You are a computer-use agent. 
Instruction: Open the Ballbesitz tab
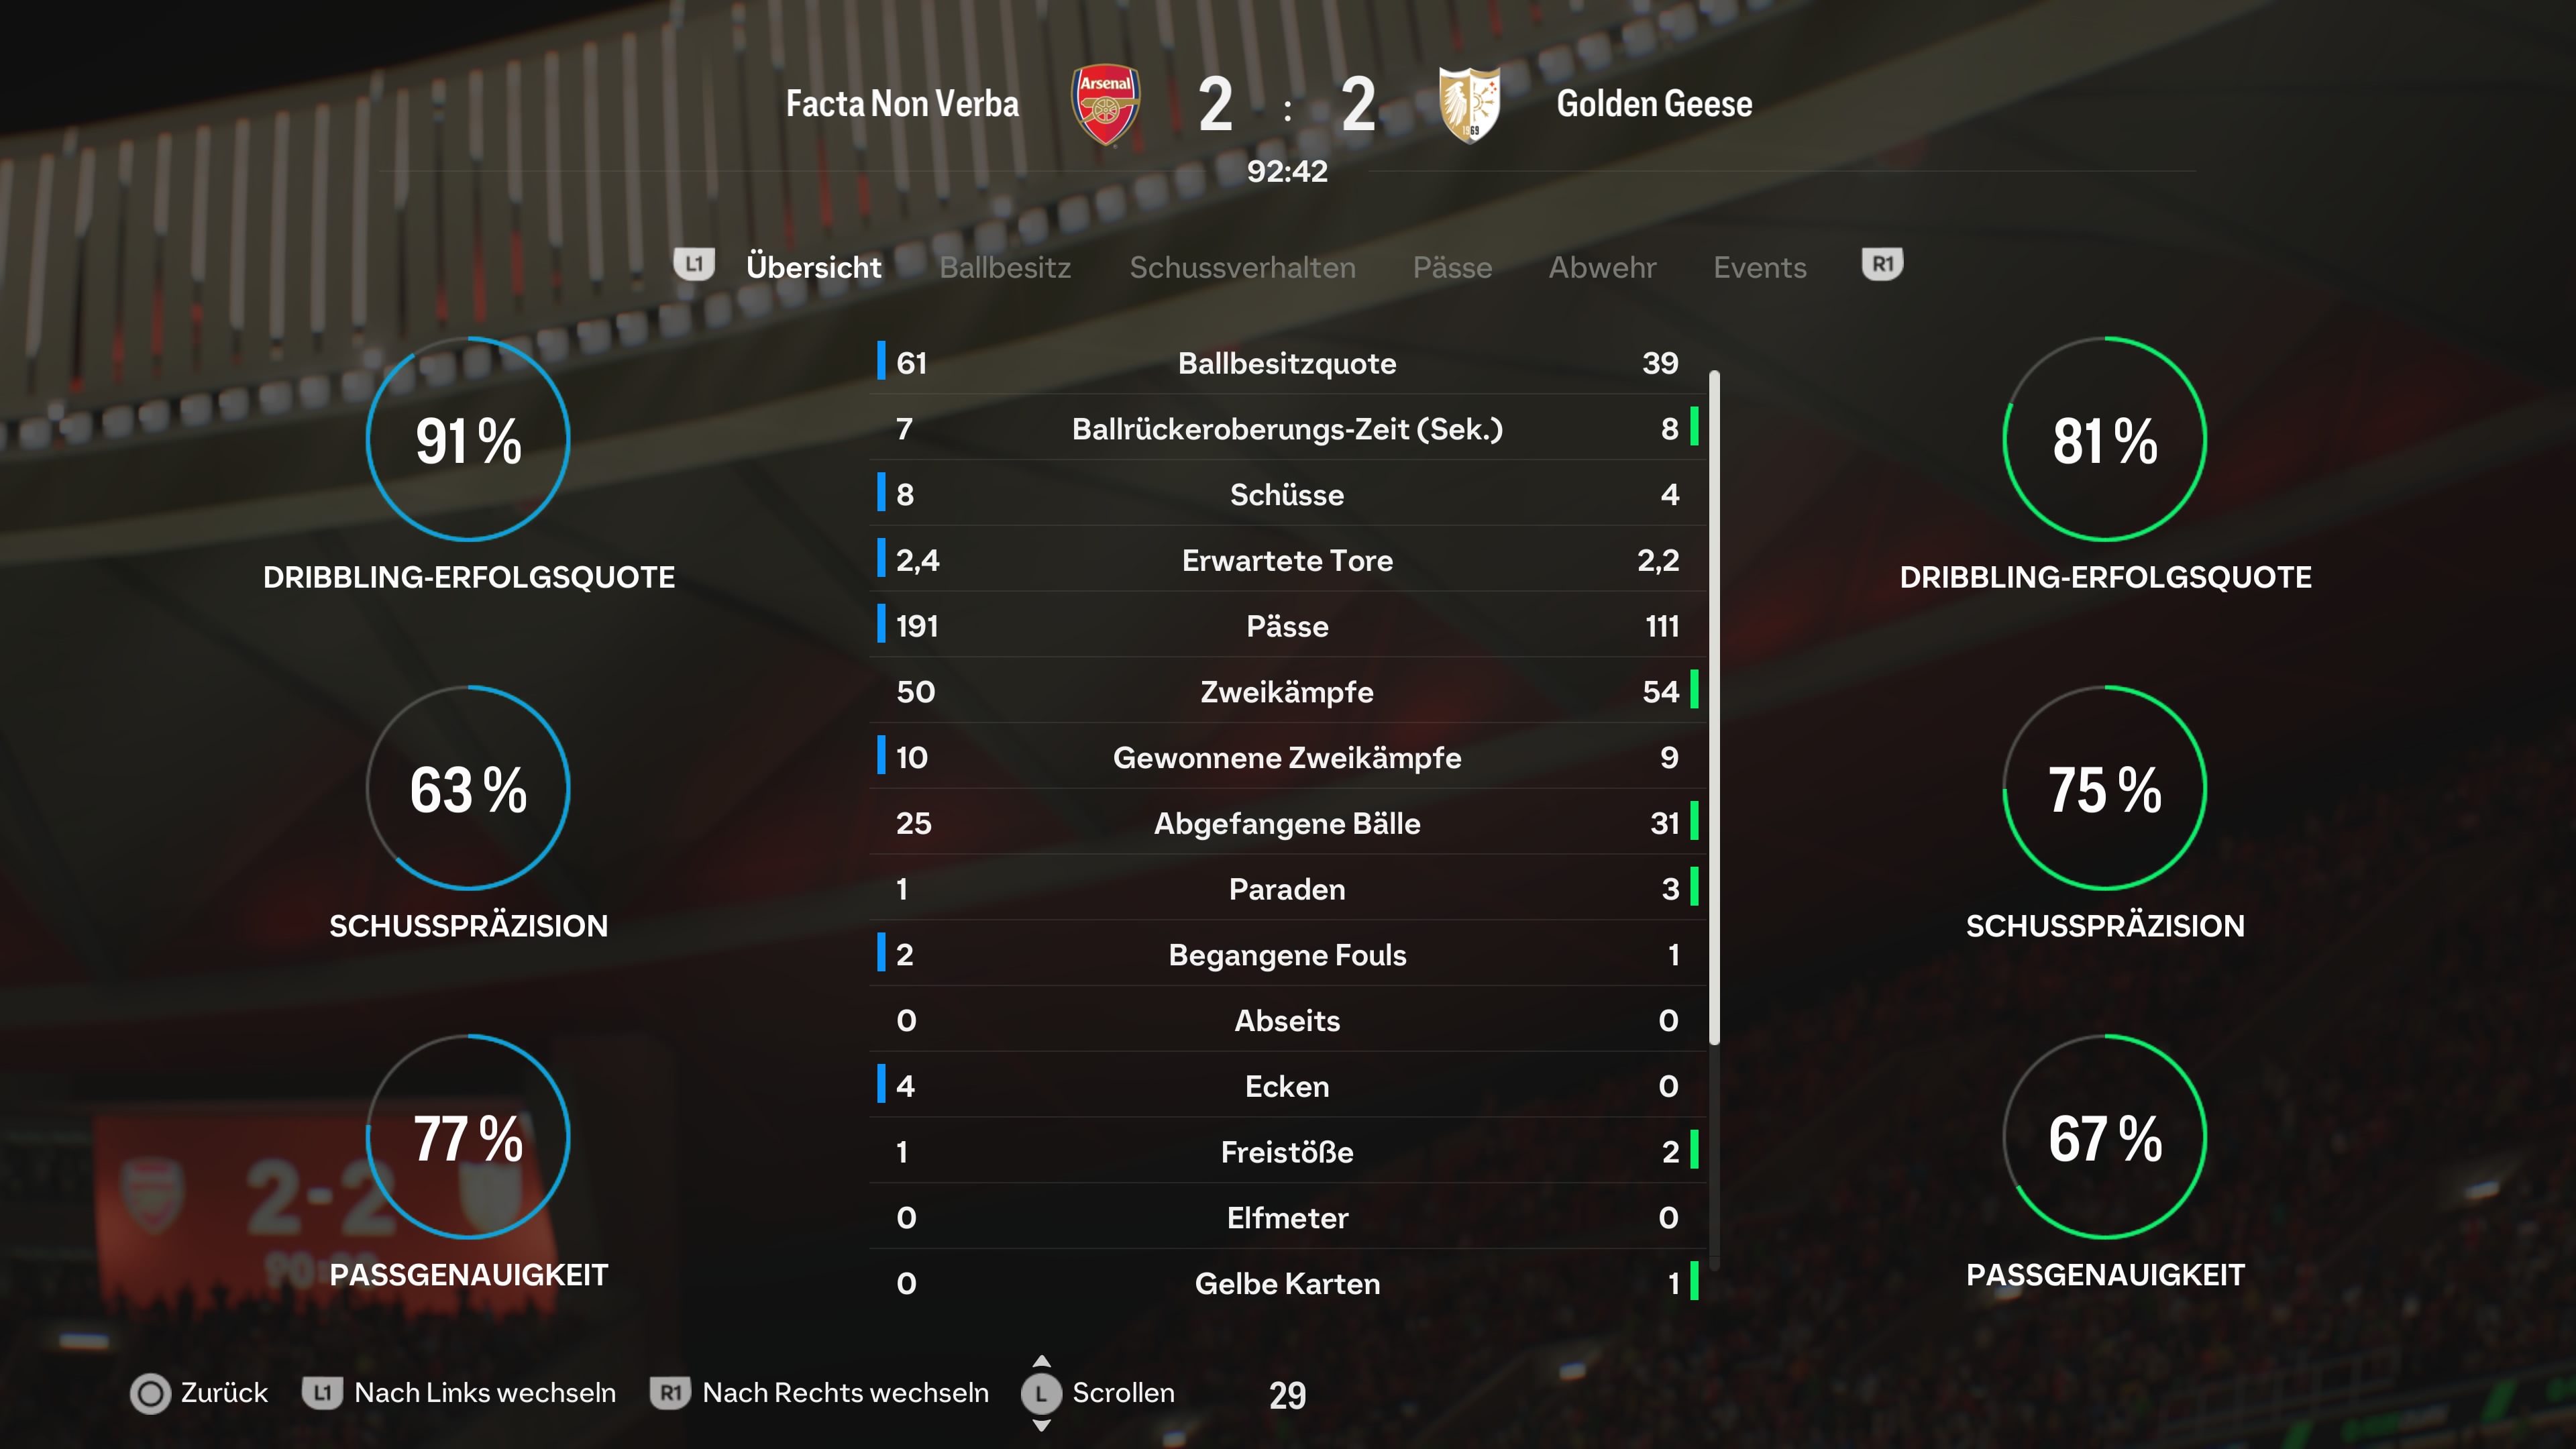(1005, 267)
